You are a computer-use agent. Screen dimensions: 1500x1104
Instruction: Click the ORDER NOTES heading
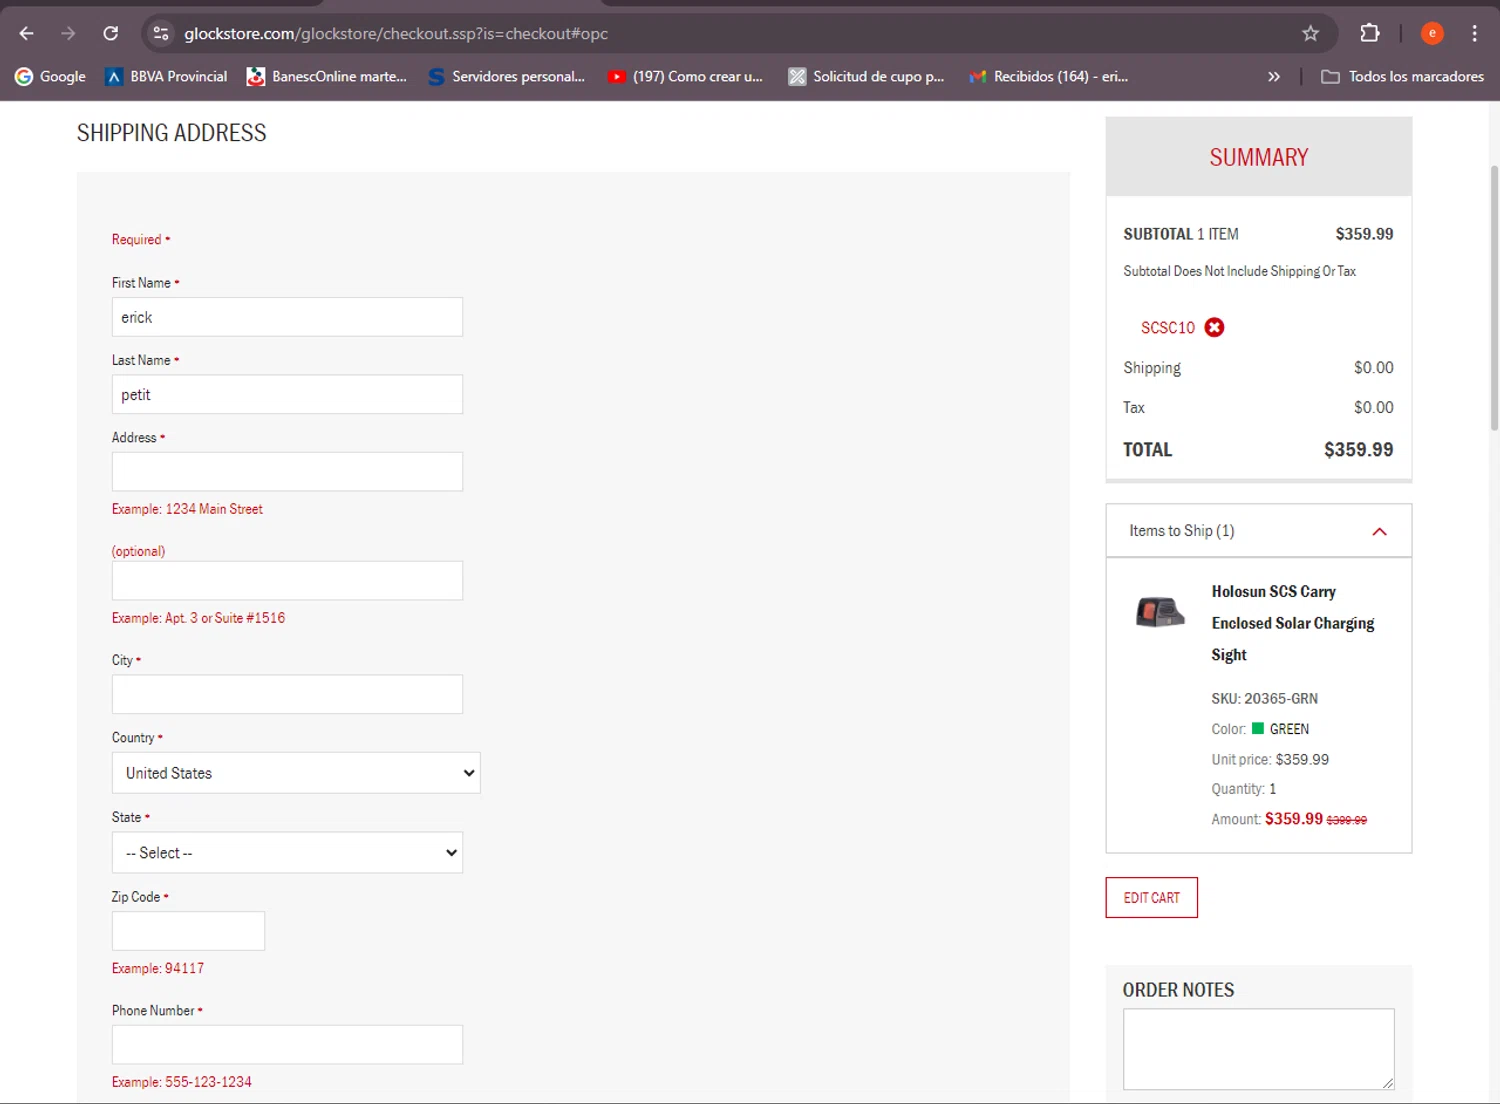[1178, 990]
